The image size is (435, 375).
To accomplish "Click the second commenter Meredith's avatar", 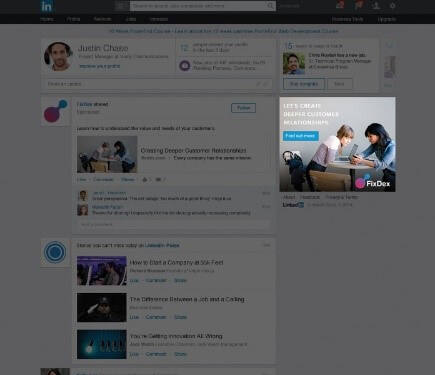I will coord(82,210).
